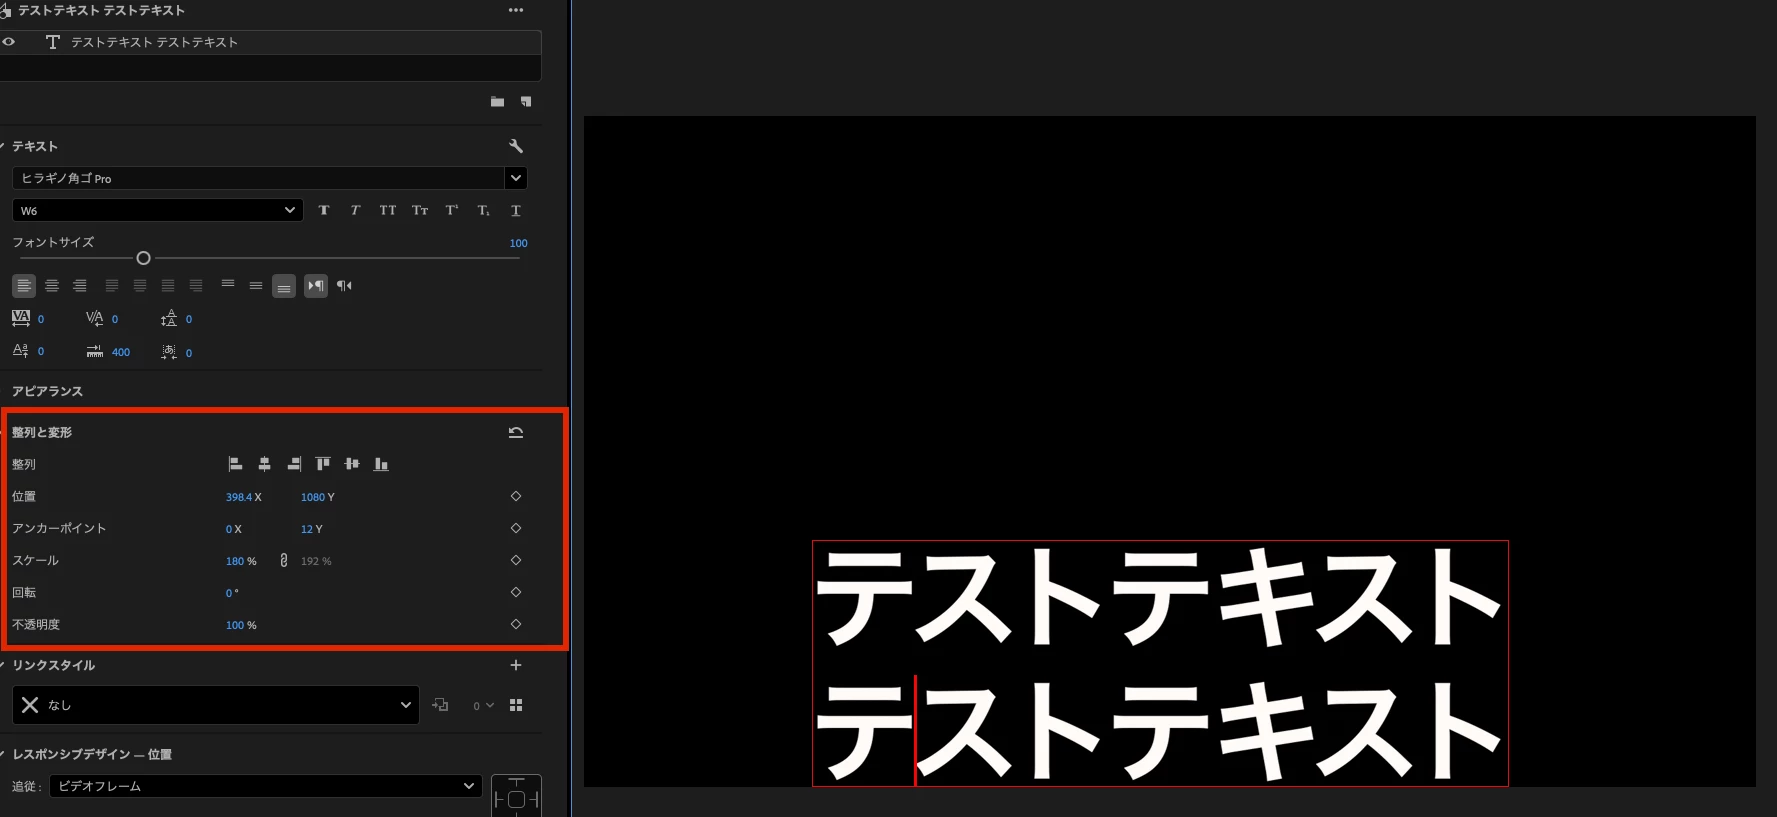Push style to track icon
Viewport: 1777px width, 817px height.
[x=440, y=705]
